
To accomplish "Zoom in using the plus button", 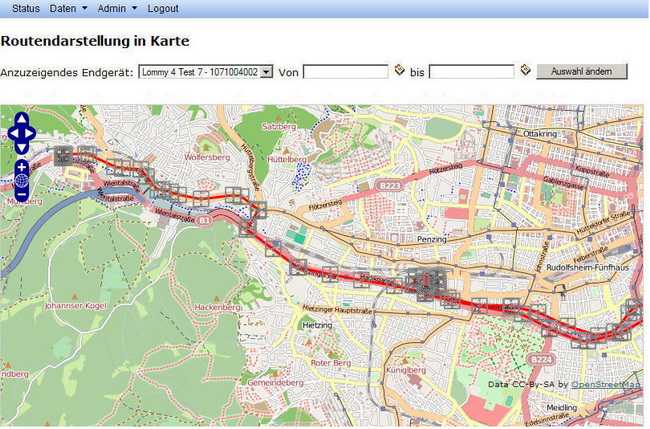I will click(x=22, y=167).
